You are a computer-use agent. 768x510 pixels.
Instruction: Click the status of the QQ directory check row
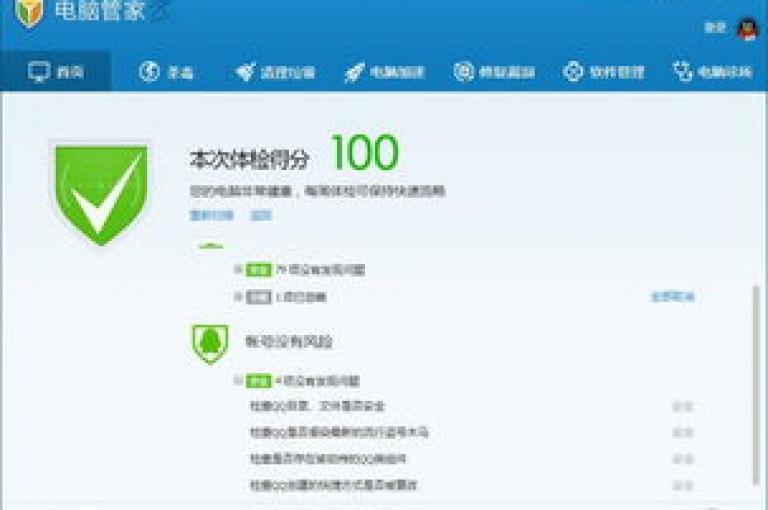click(683, 406)
